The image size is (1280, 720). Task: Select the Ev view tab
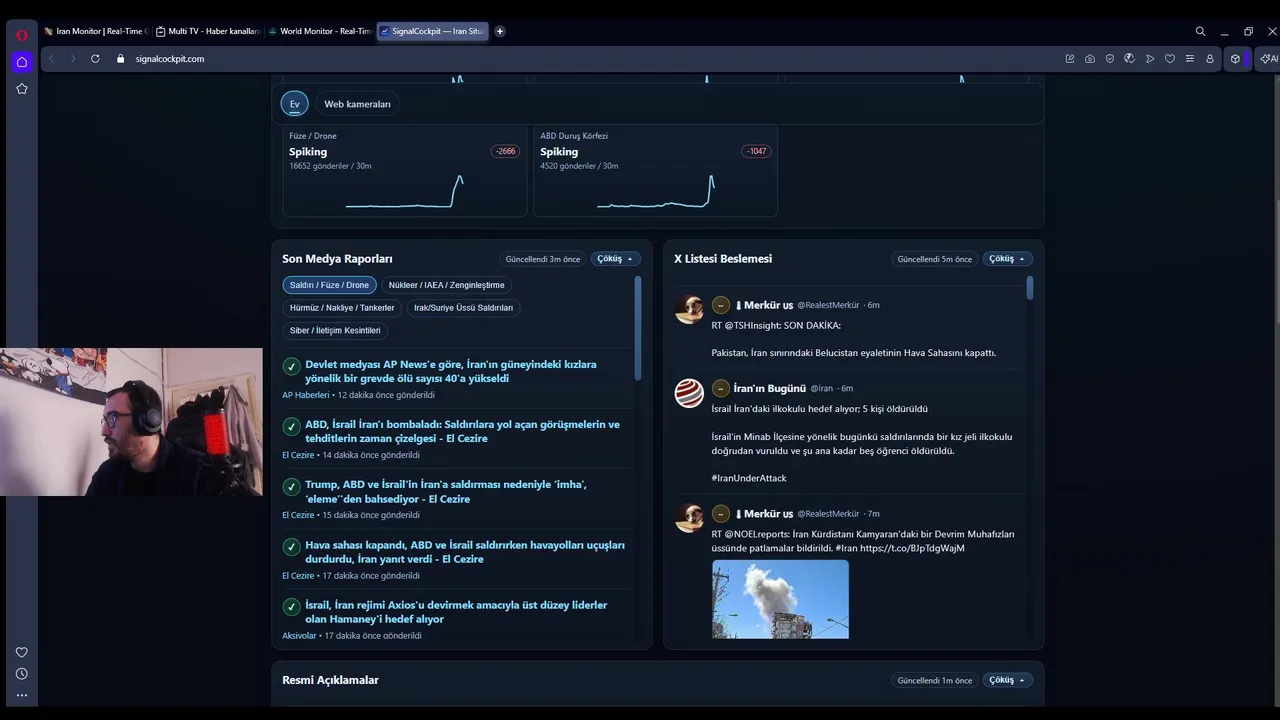point(295,104)
